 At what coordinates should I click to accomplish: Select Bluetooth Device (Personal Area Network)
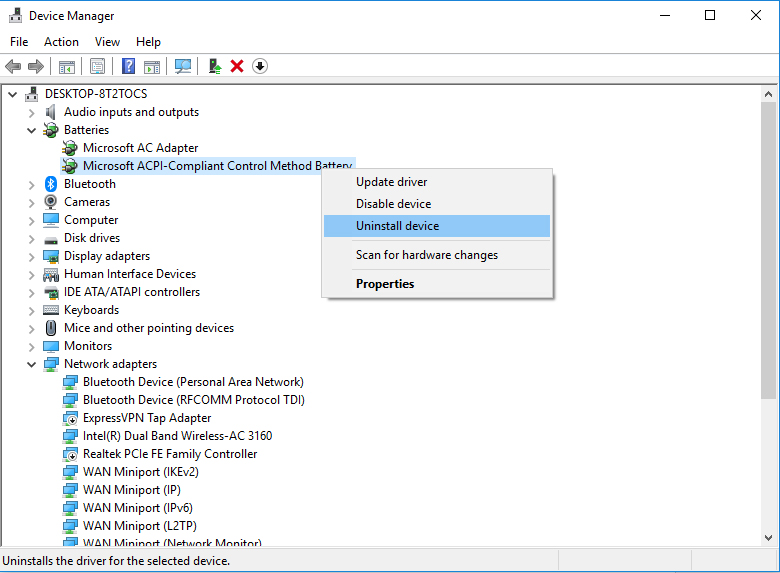(x=193, y=382)
